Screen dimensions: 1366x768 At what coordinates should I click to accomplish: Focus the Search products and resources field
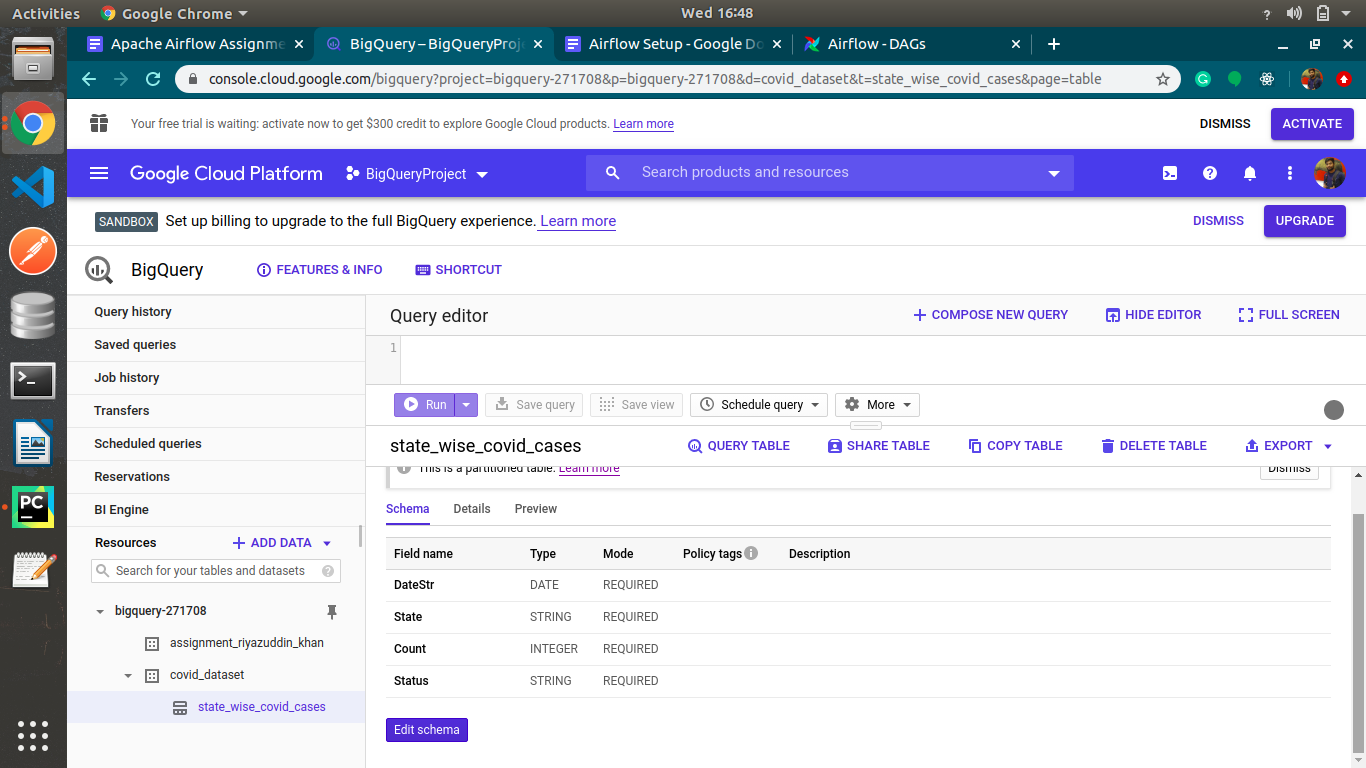tap(830, 173)
